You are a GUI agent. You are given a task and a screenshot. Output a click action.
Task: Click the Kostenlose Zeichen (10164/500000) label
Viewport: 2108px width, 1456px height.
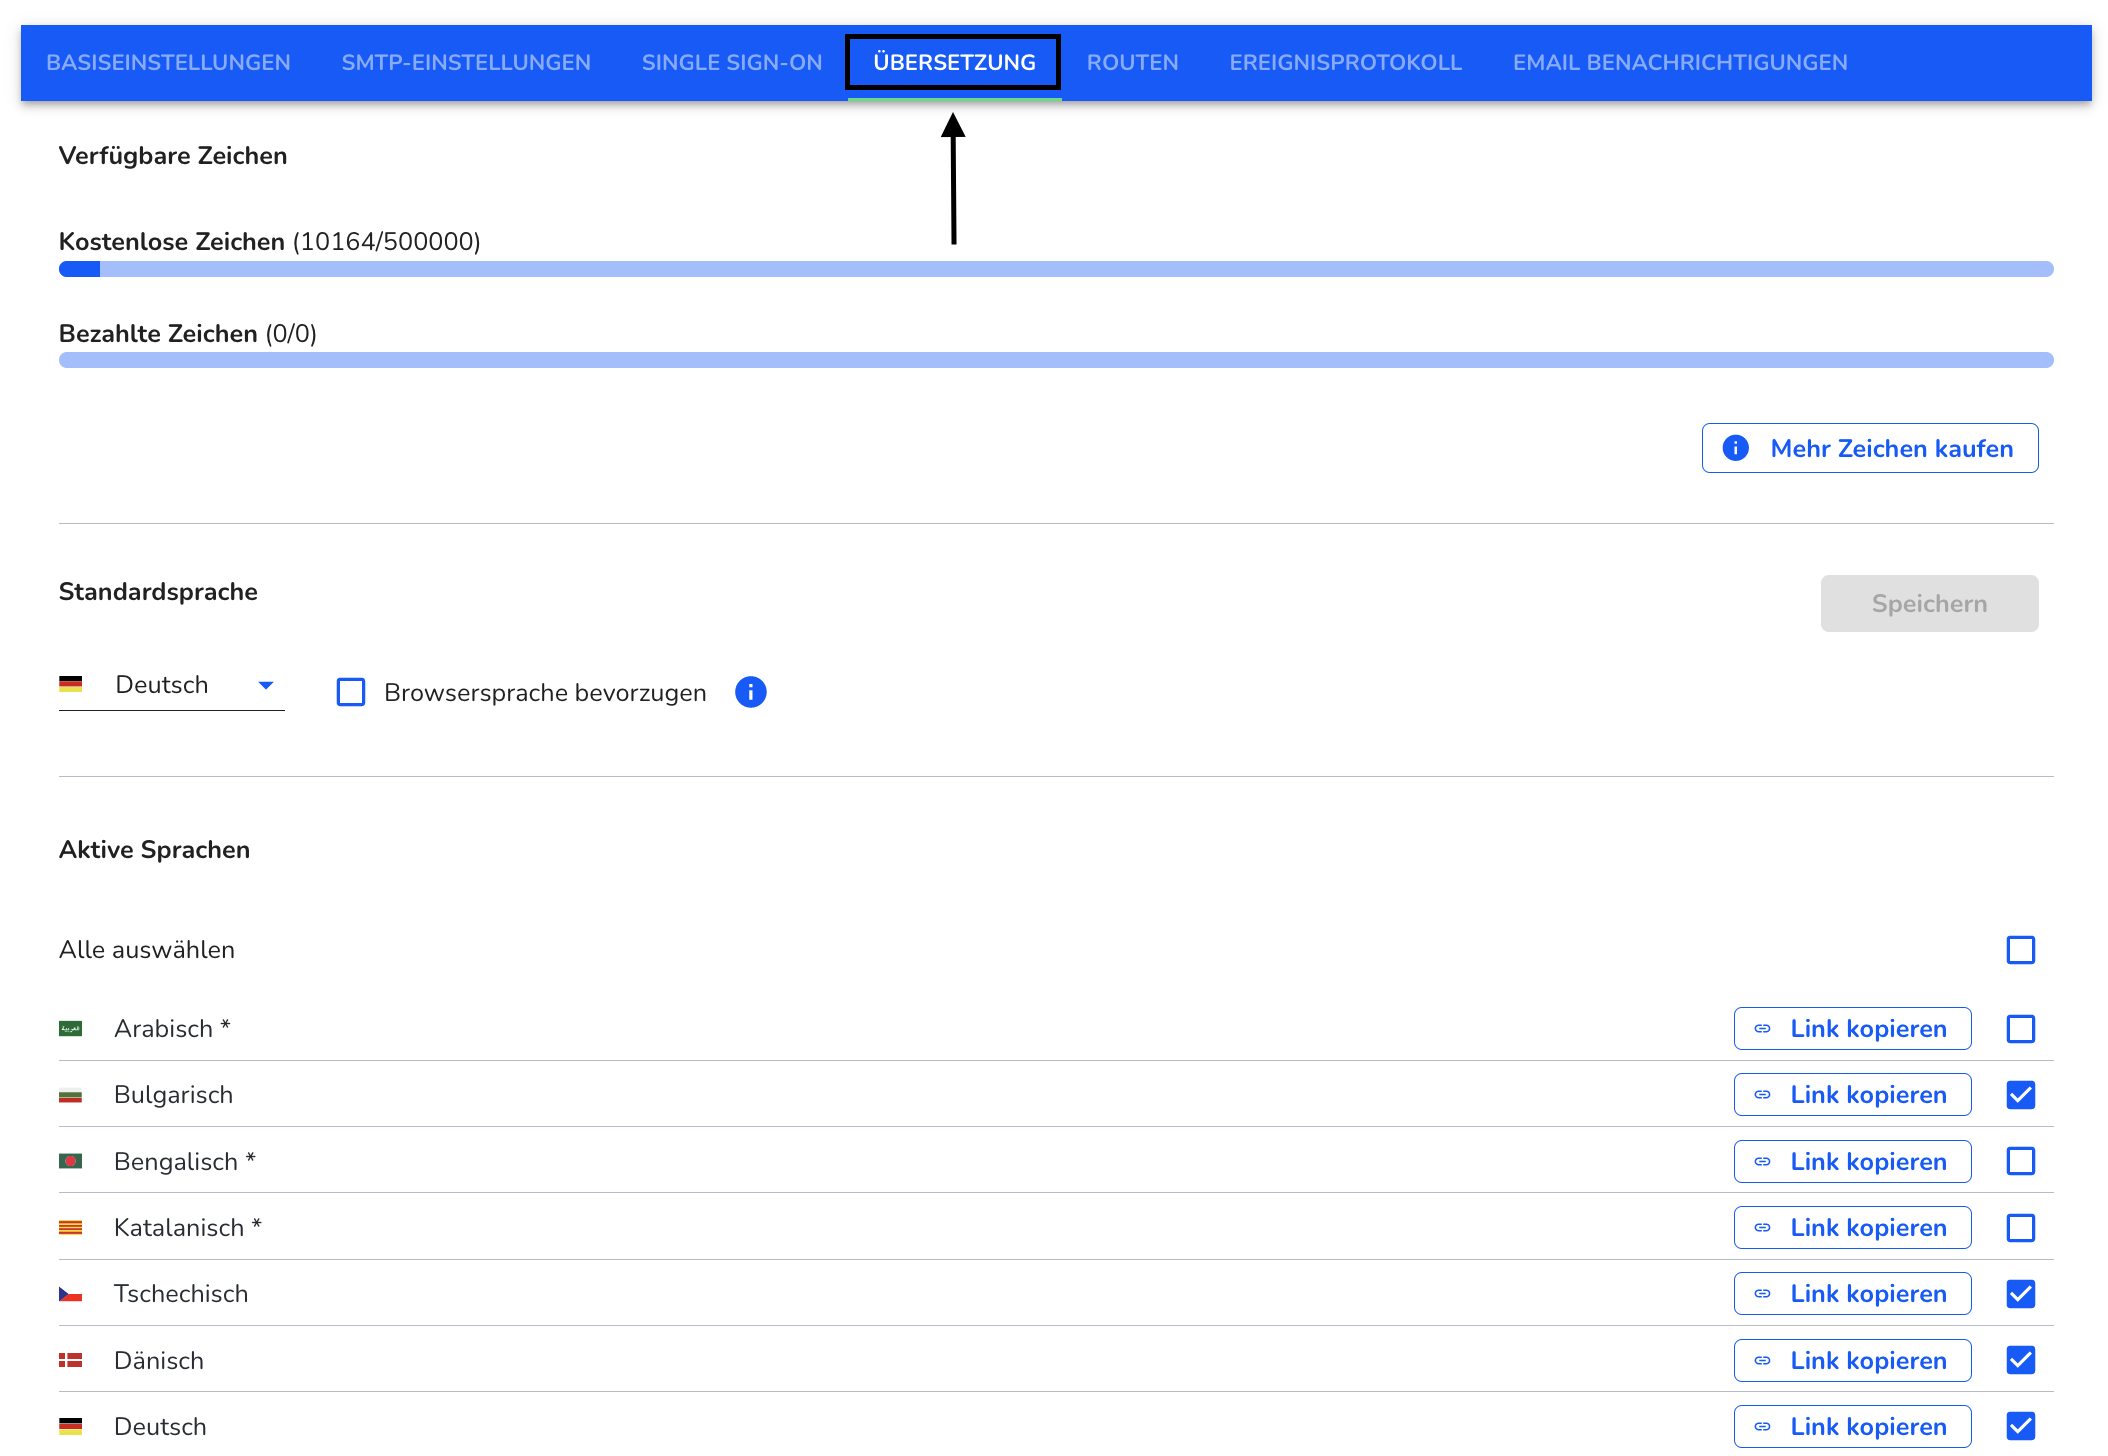pos(270,242)
